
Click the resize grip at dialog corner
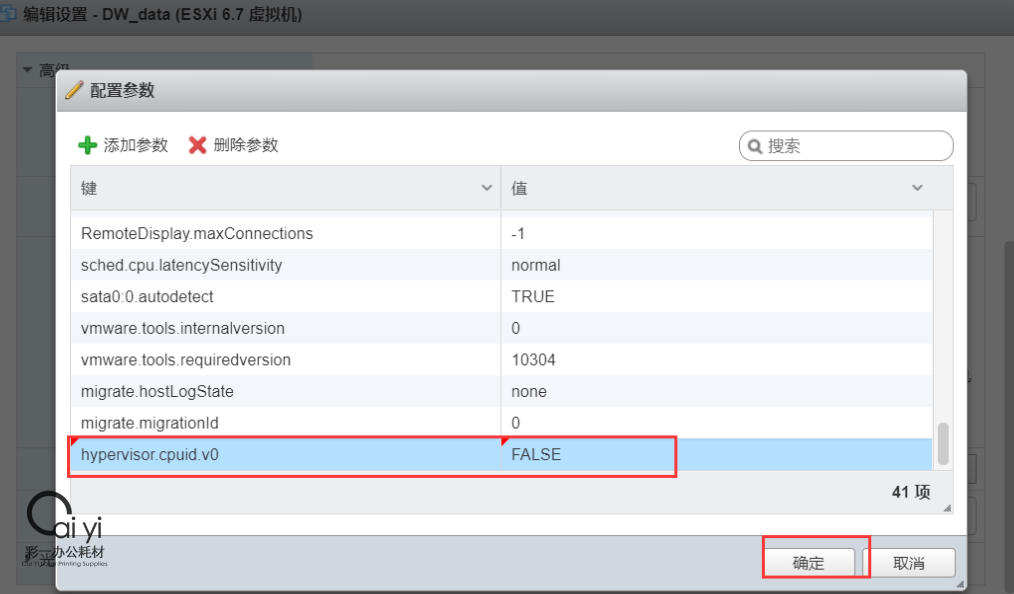[x=960, y=584]
